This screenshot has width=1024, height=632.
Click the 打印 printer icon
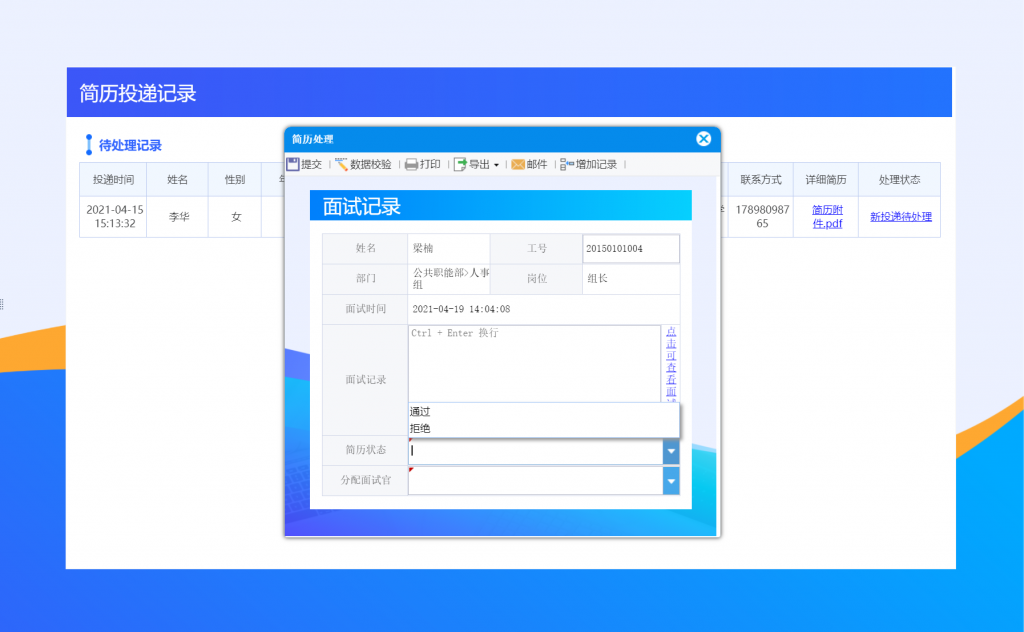[x=411, y=164]
